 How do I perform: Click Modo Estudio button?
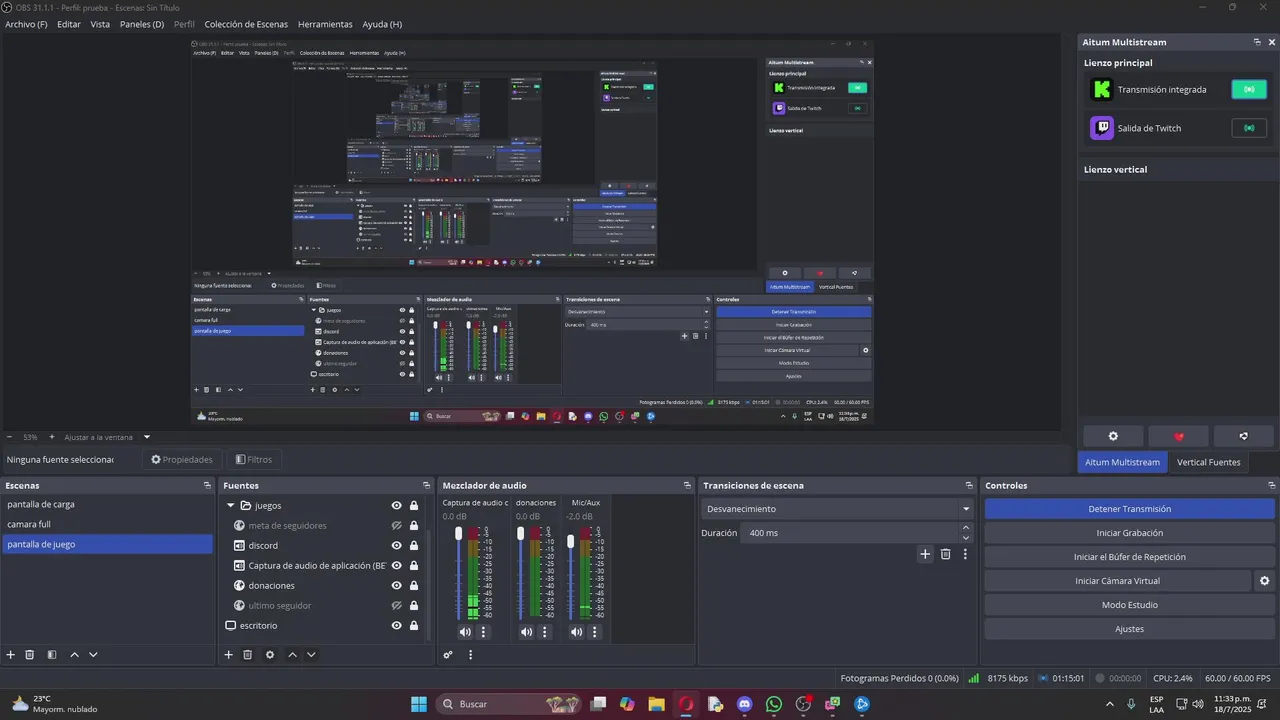point(1129,605)
